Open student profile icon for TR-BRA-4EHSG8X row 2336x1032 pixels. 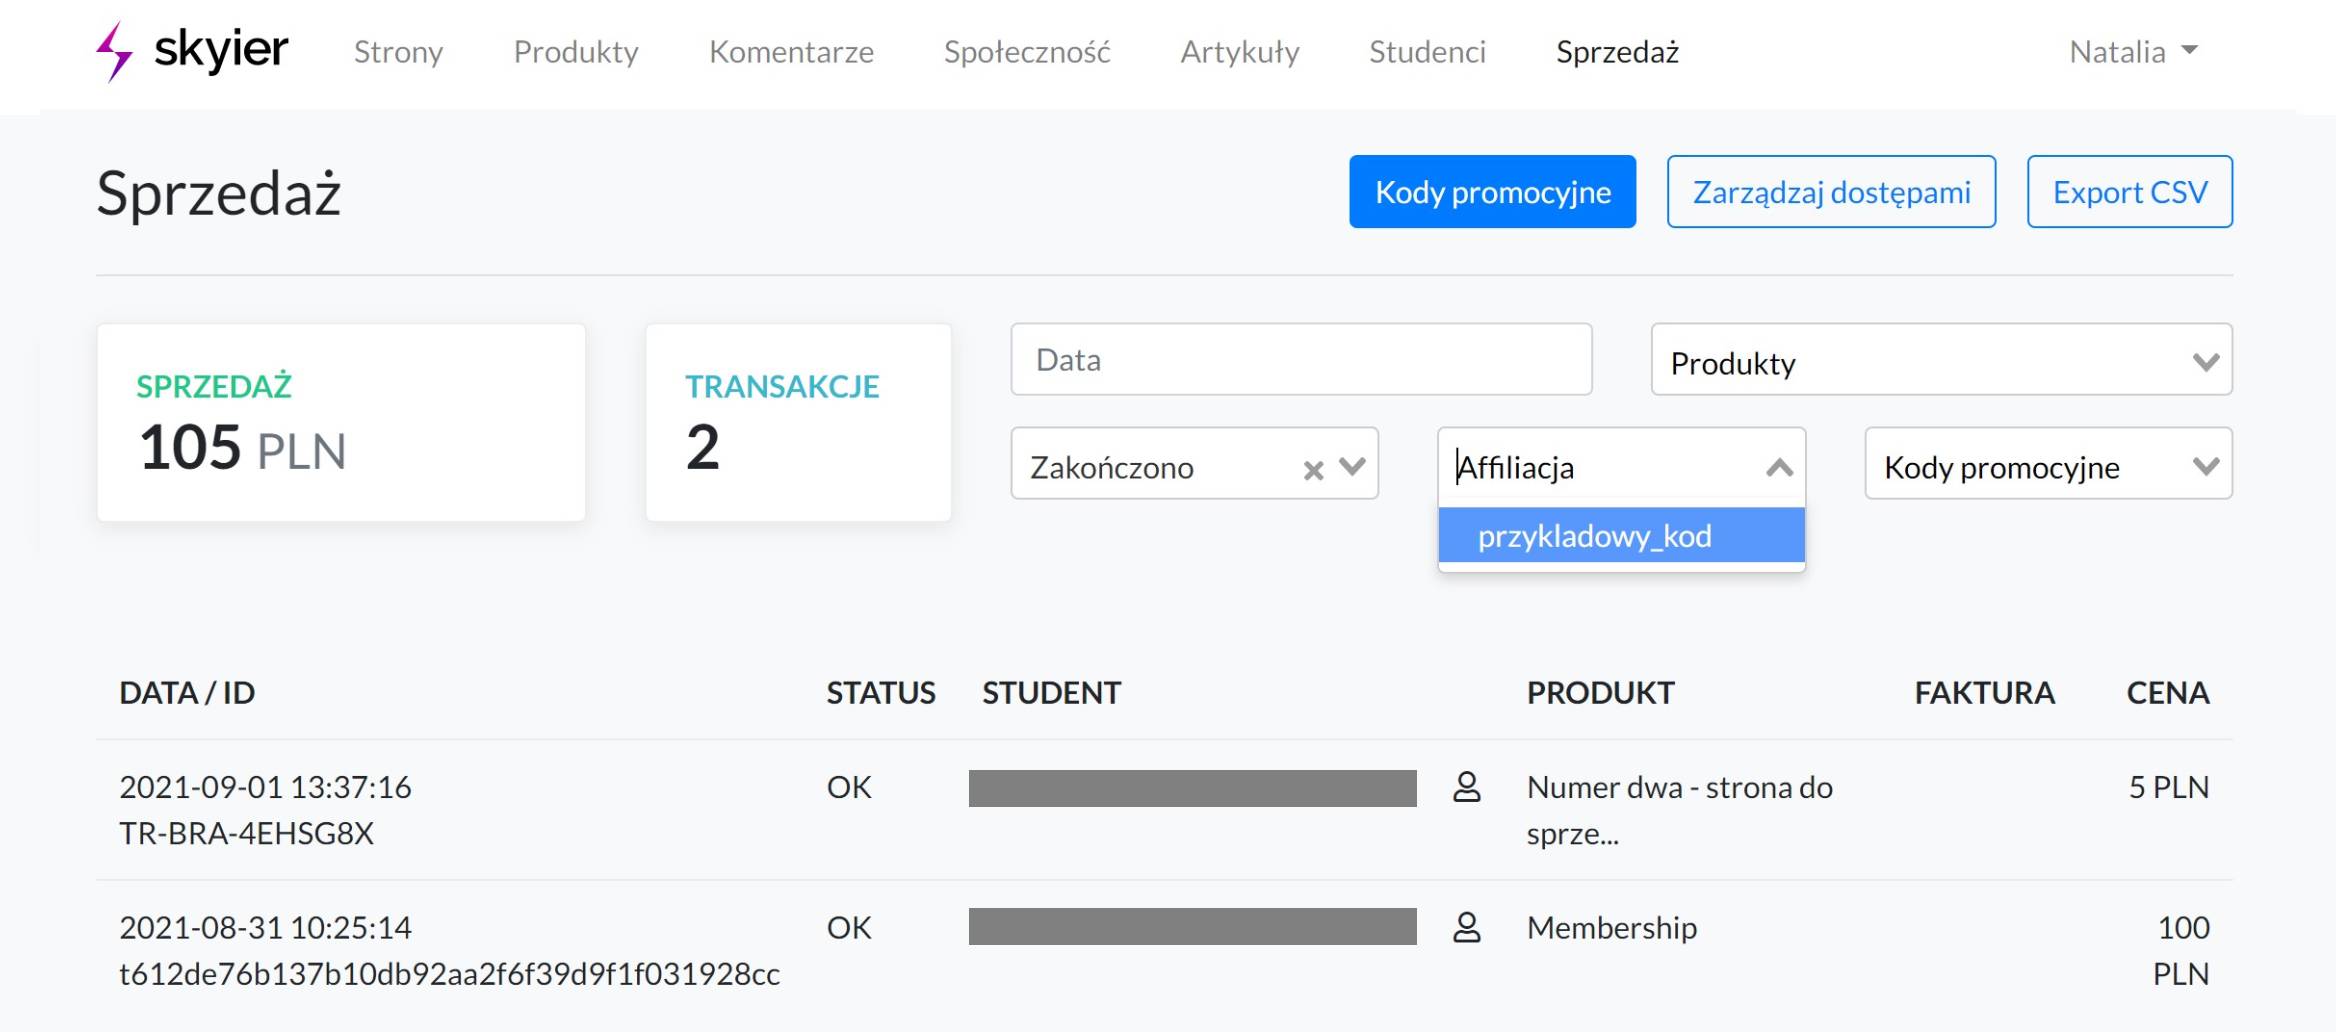tap(1467, 787)
